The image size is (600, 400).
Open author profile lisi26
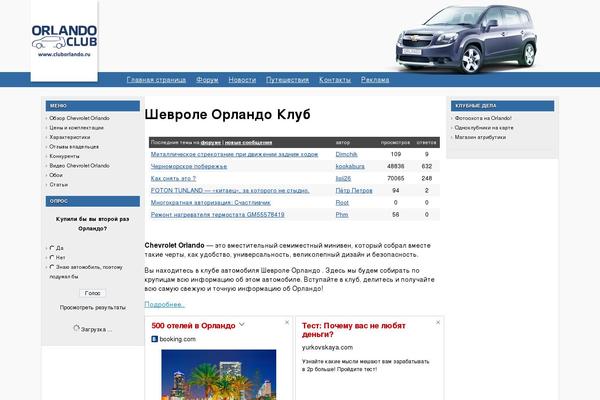pyautogui.click(x=343, y=178)
